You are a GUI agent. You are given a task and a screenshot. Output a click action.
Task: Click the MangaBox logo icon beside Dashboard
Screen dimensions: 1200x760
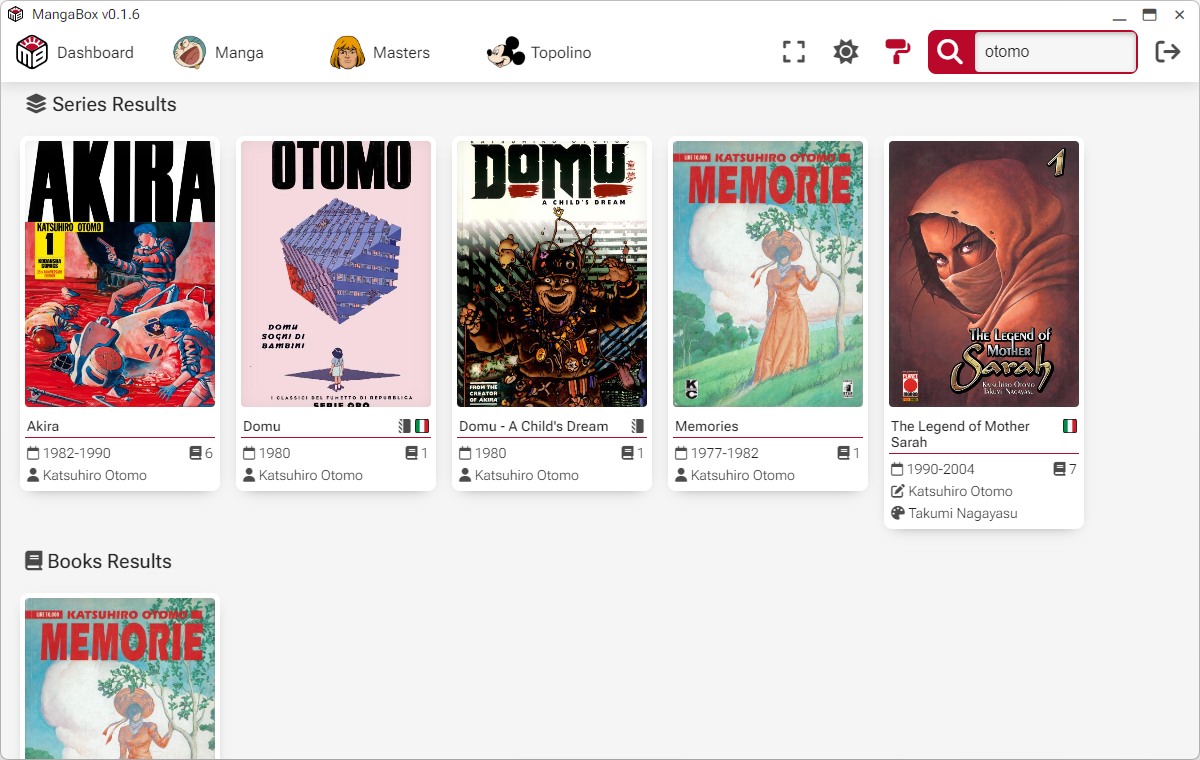tap(32, 52)
